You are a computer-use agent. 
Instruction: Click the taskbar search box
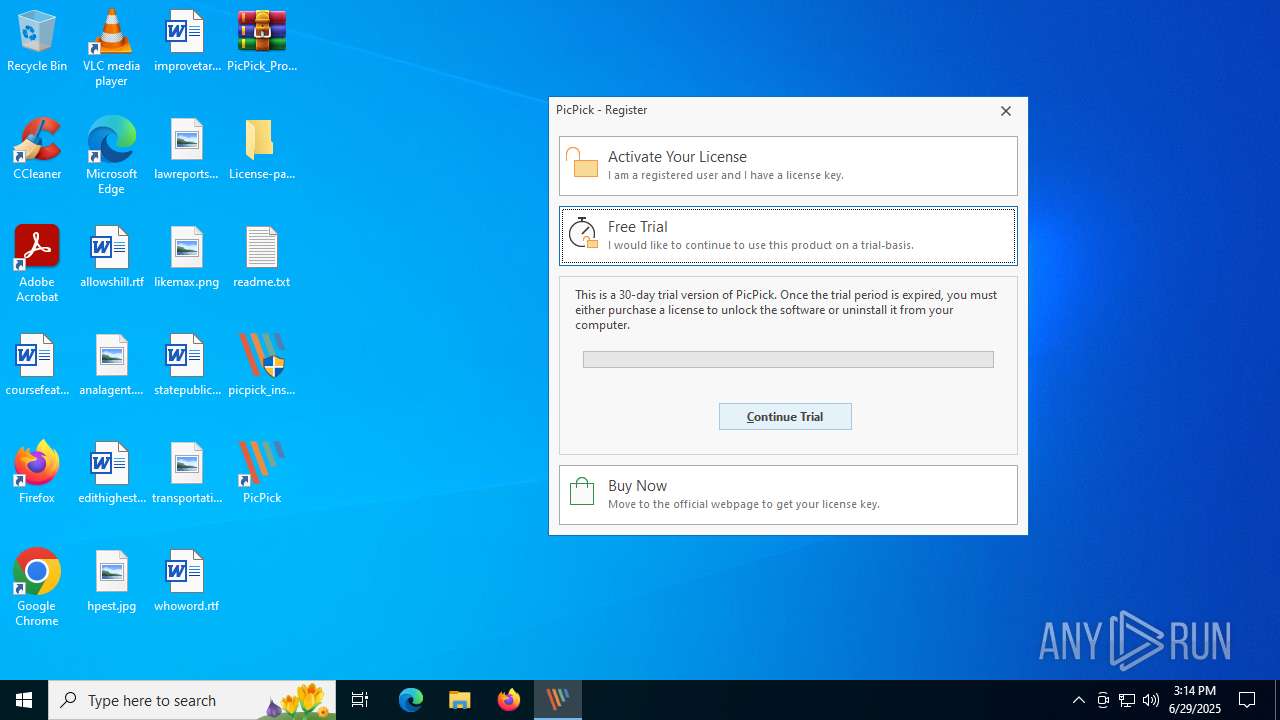click(x=192, y=700)
